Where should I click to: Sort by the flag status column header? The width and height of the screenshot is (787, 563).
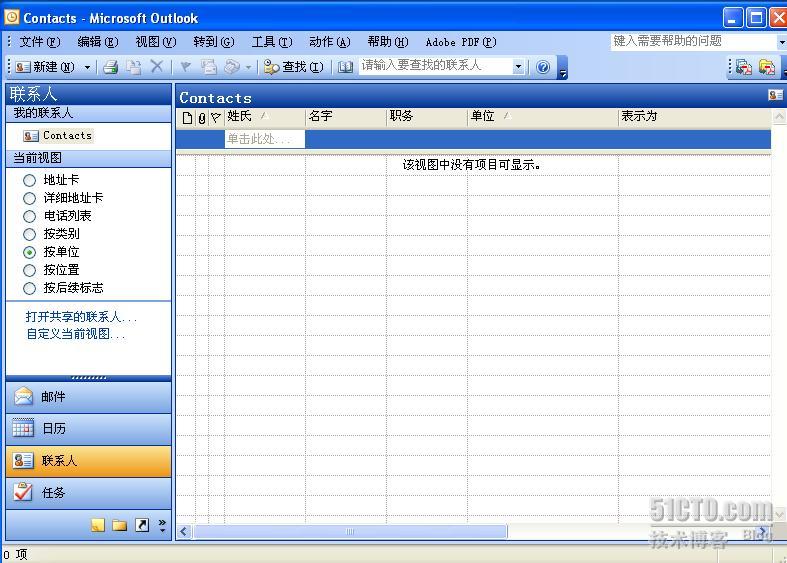coord(216,117)
